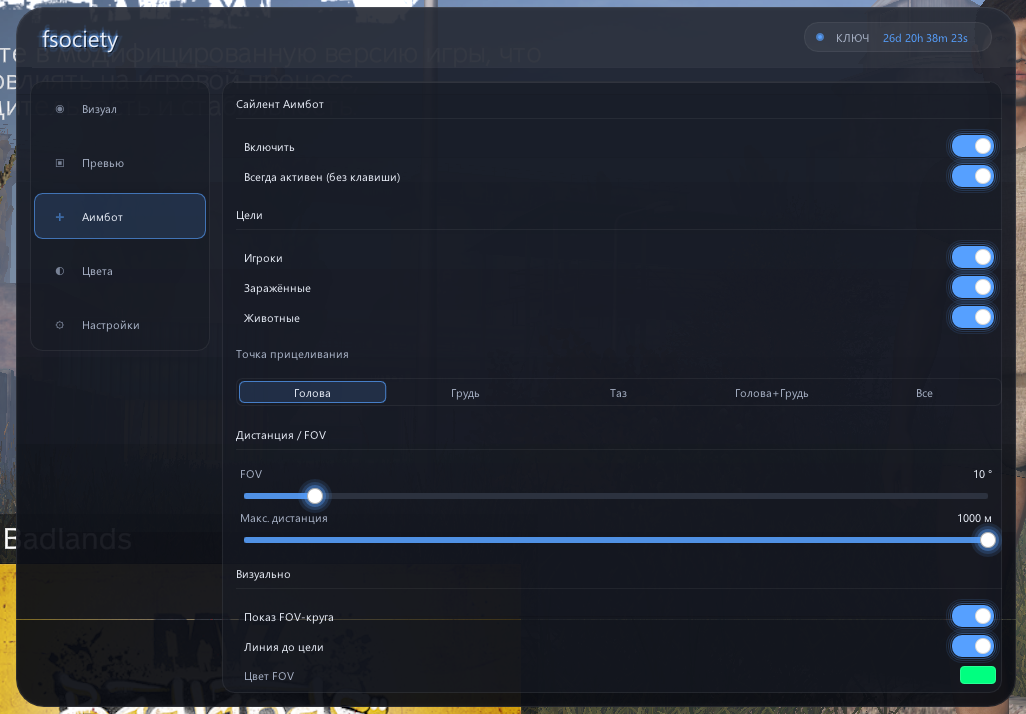Click the key timer 26d 20h 38m 23s

tap(925, 38)
